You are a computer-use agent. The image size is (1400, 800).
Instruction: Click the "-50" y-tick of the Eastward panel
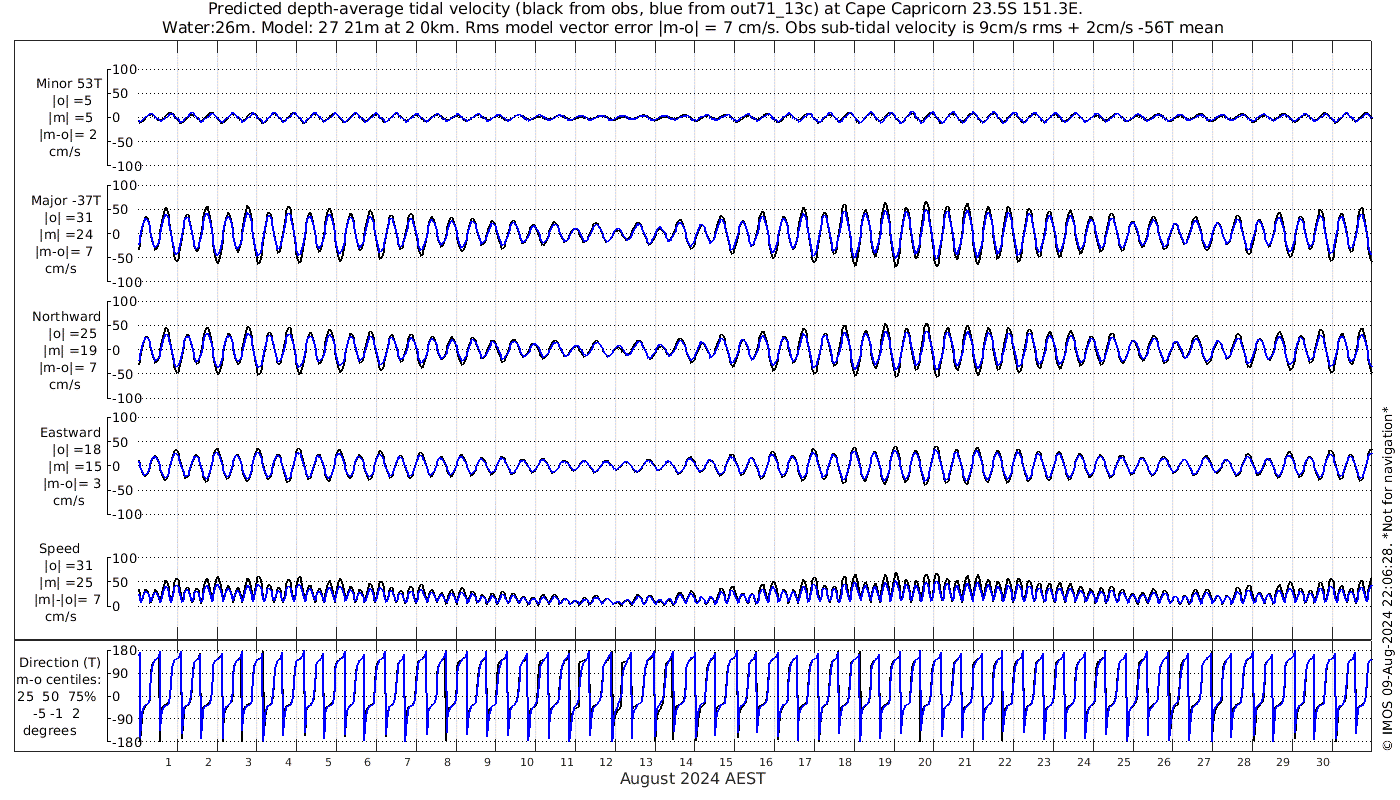coord(124,490)
